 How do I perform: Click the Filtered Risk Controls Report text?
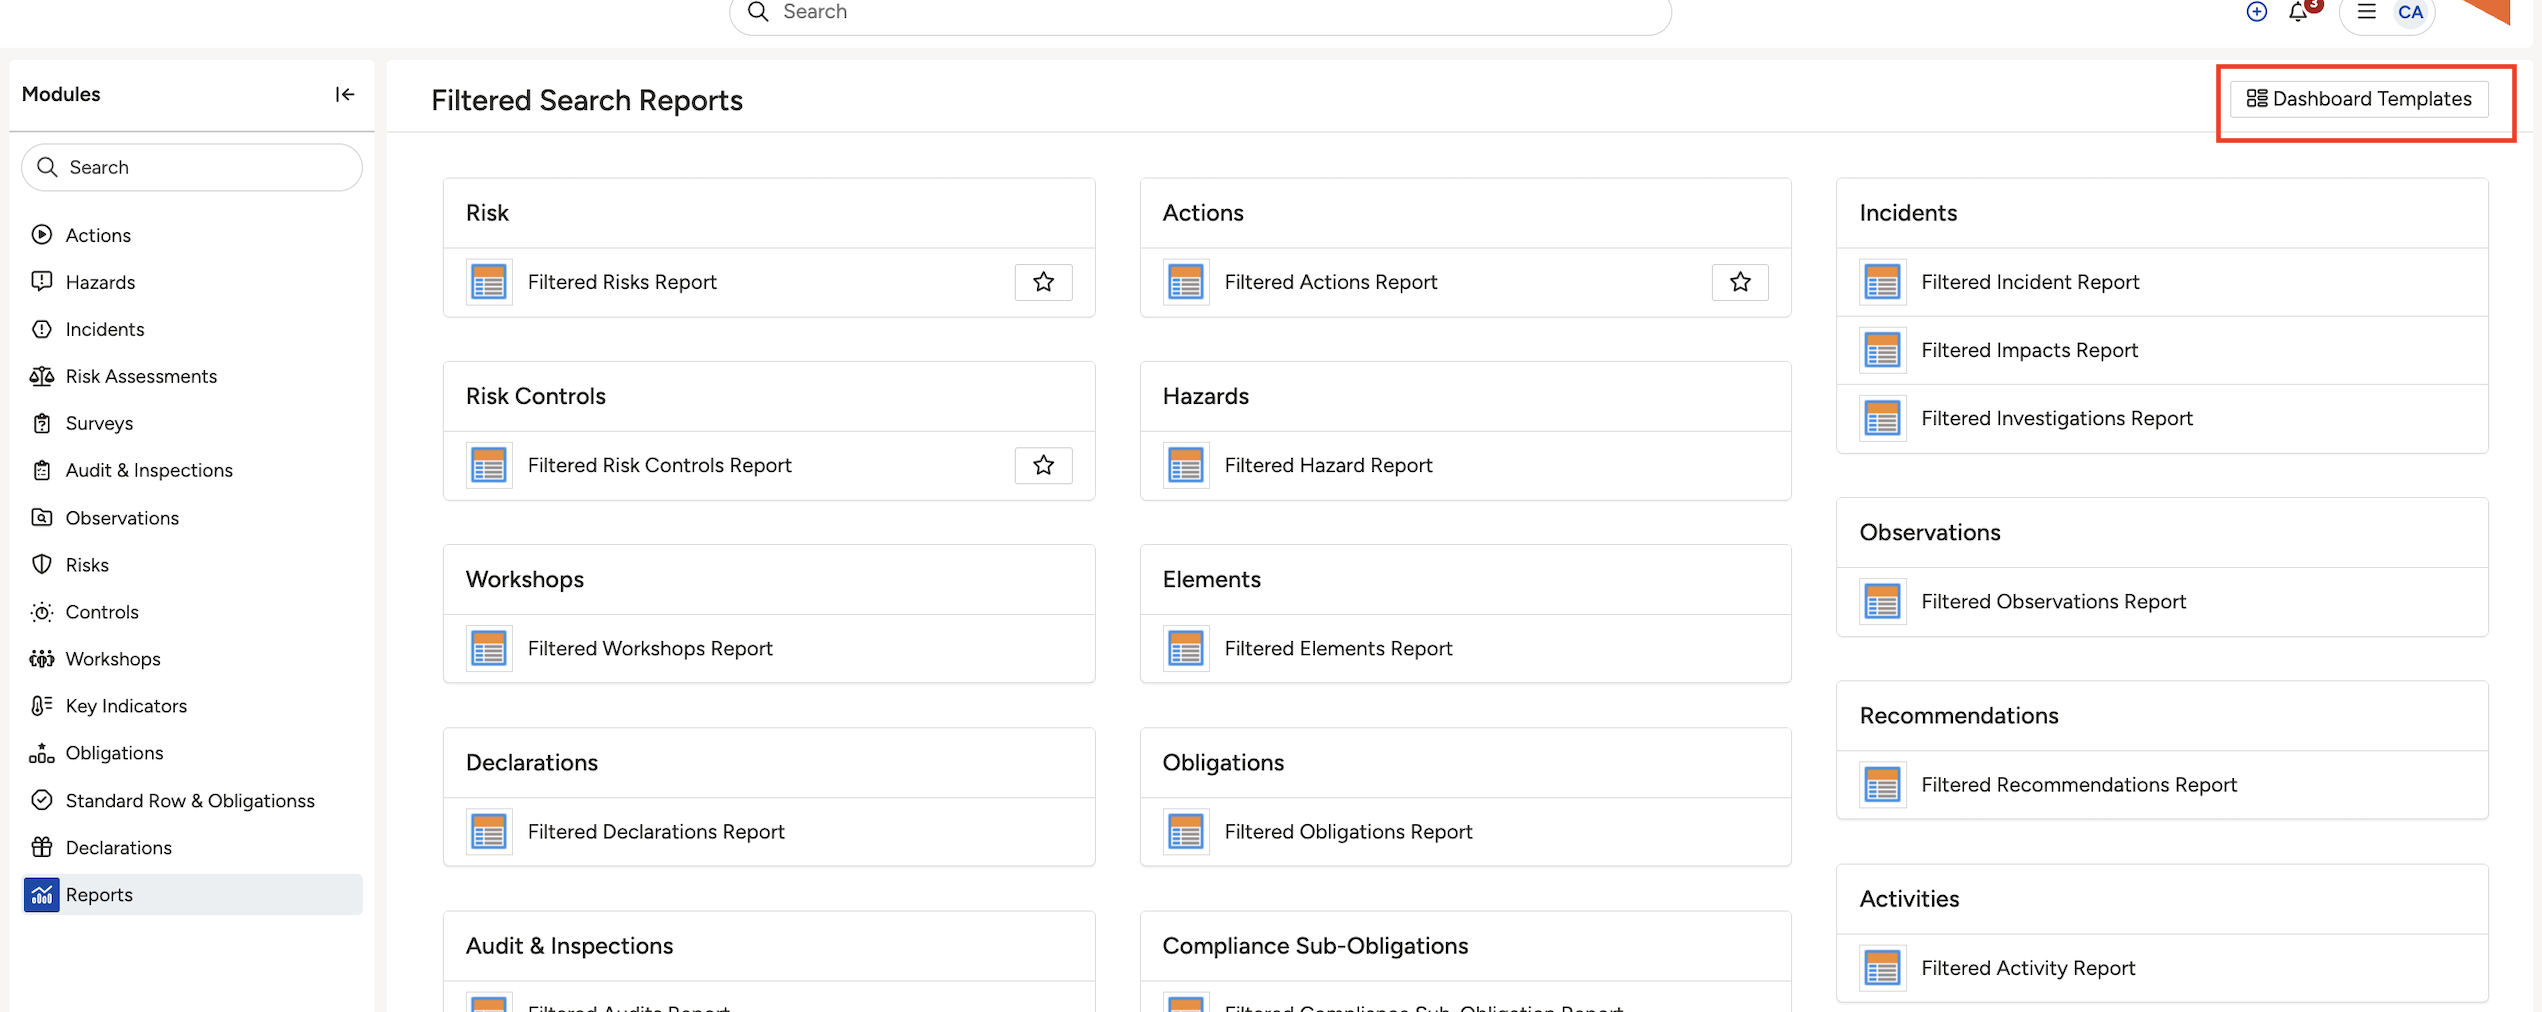pos(659,465)
